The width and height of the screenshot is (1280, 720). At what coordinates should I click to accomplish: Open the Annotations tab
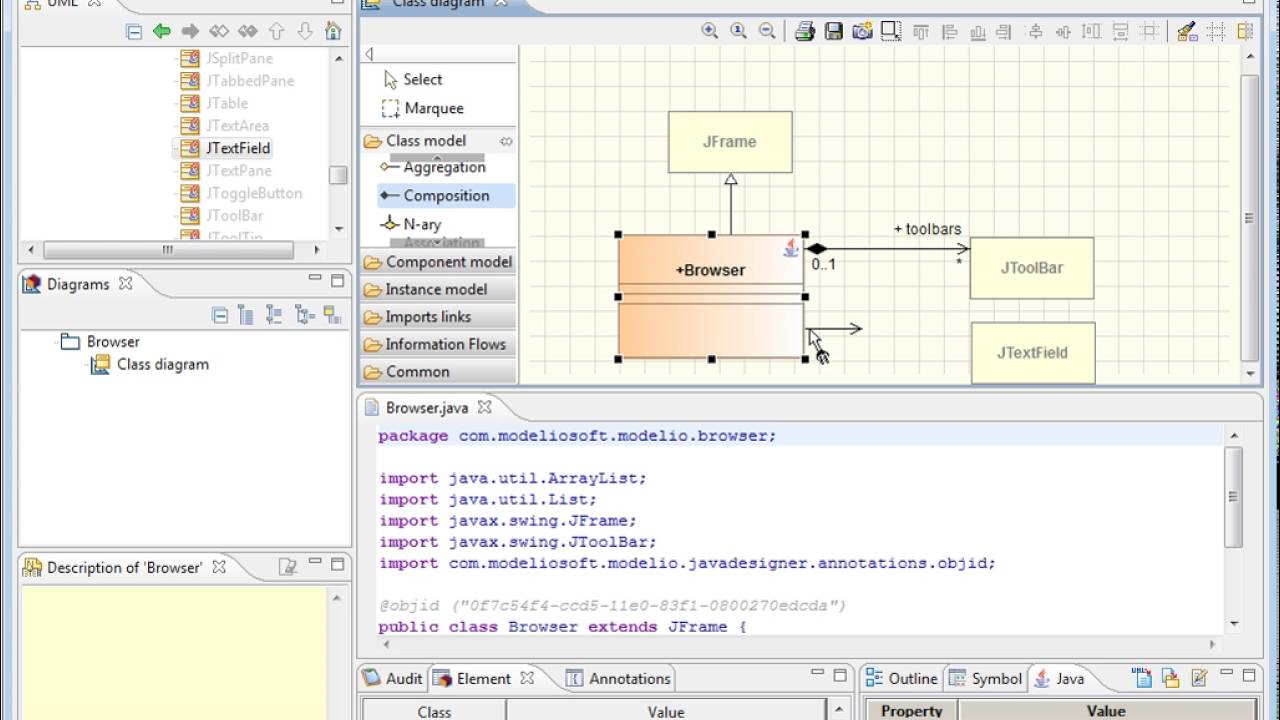618,678
